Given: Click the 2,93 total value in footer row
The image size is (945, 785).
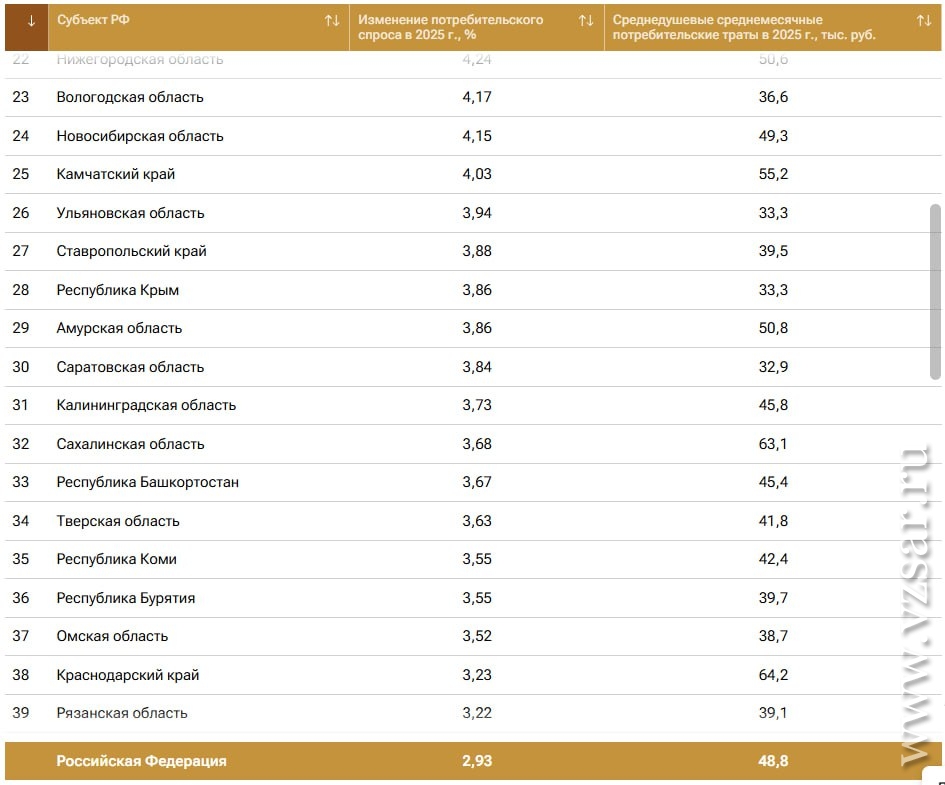Looking at the screenshot, I should pyautogui.click(x=477, y=761).
